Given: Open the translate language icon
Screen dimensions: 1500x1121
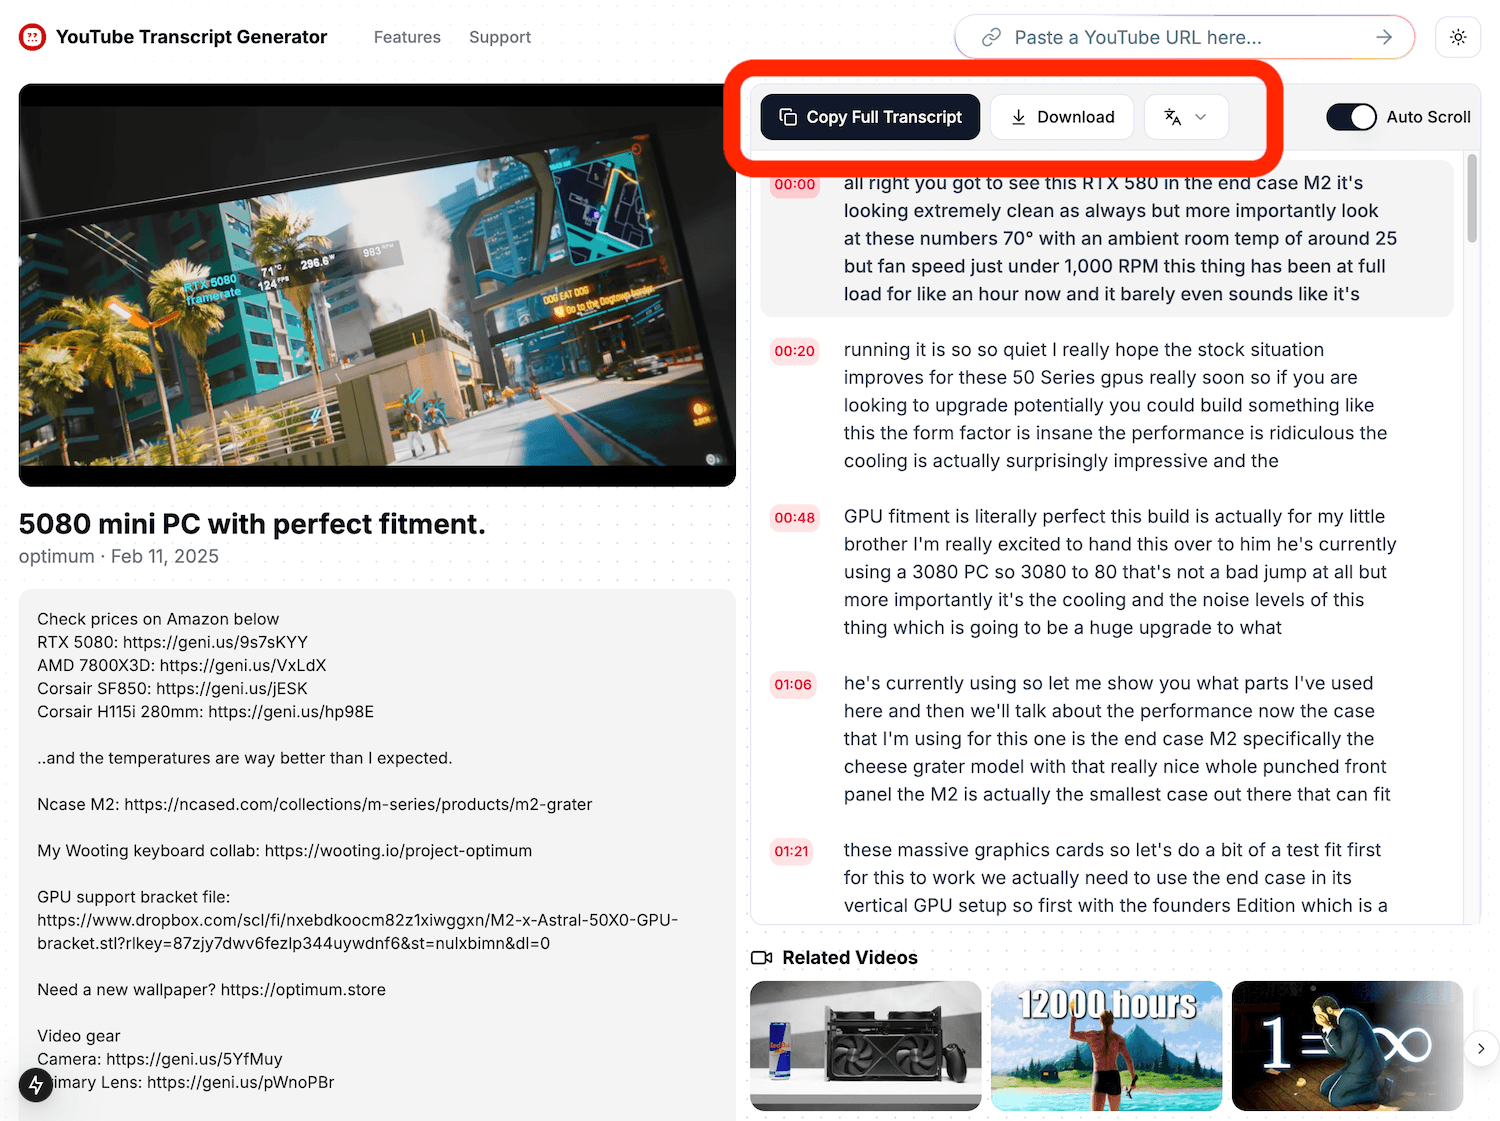Looking at the screenshot, I should [x=1172, y=117].
